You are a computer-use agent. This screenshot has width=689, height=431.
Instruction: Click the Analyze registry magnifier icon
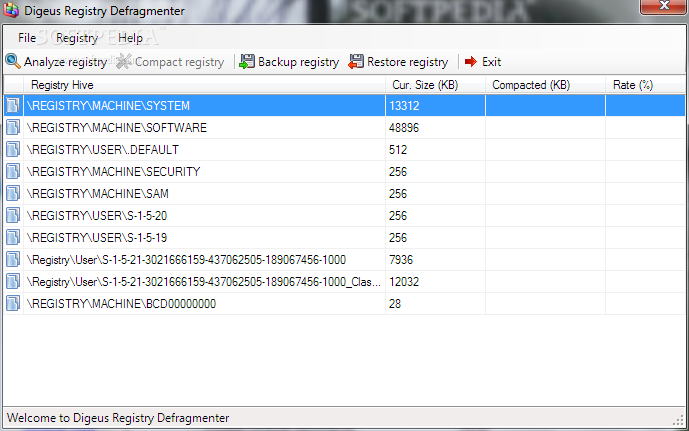click(13, 61)
